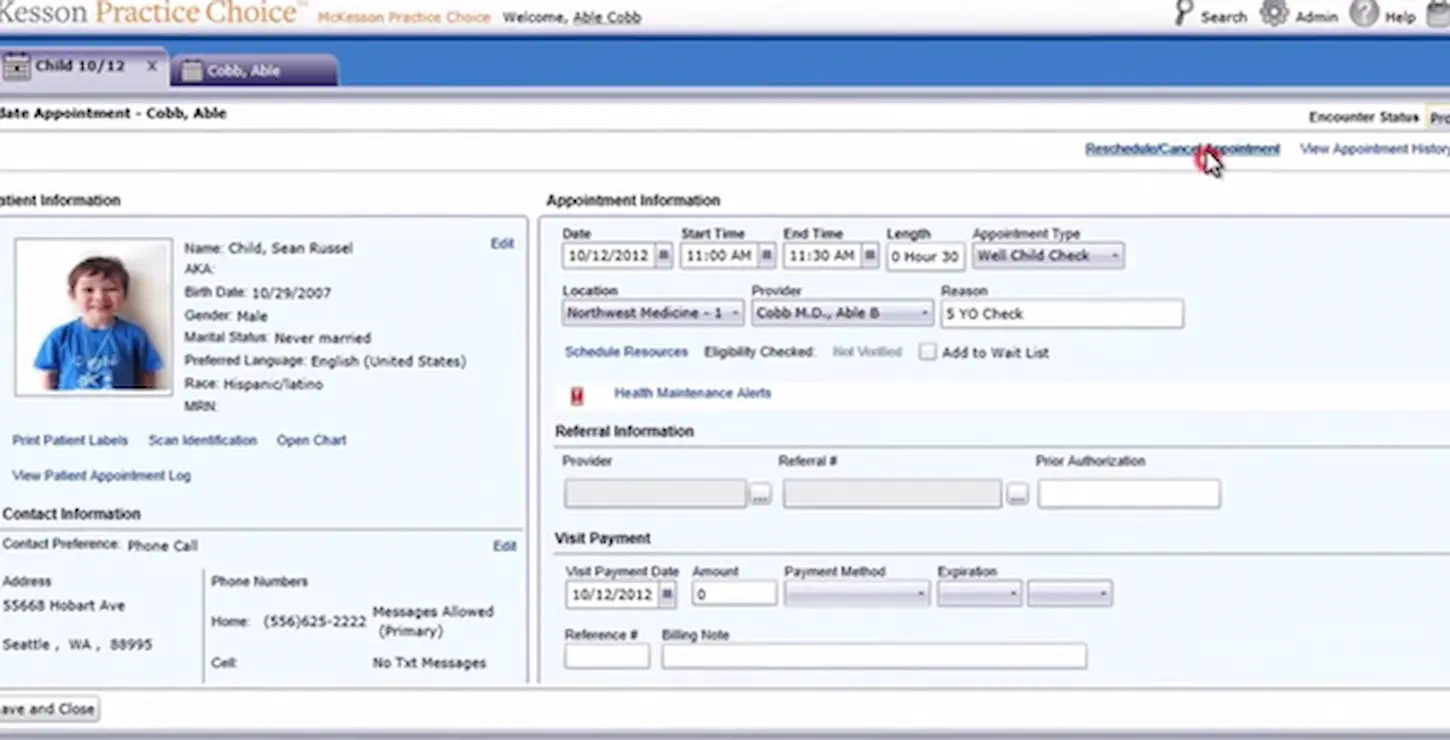
Task: Expand the Location dropdown showing Northwest Medicine
Action: (735, 312)
